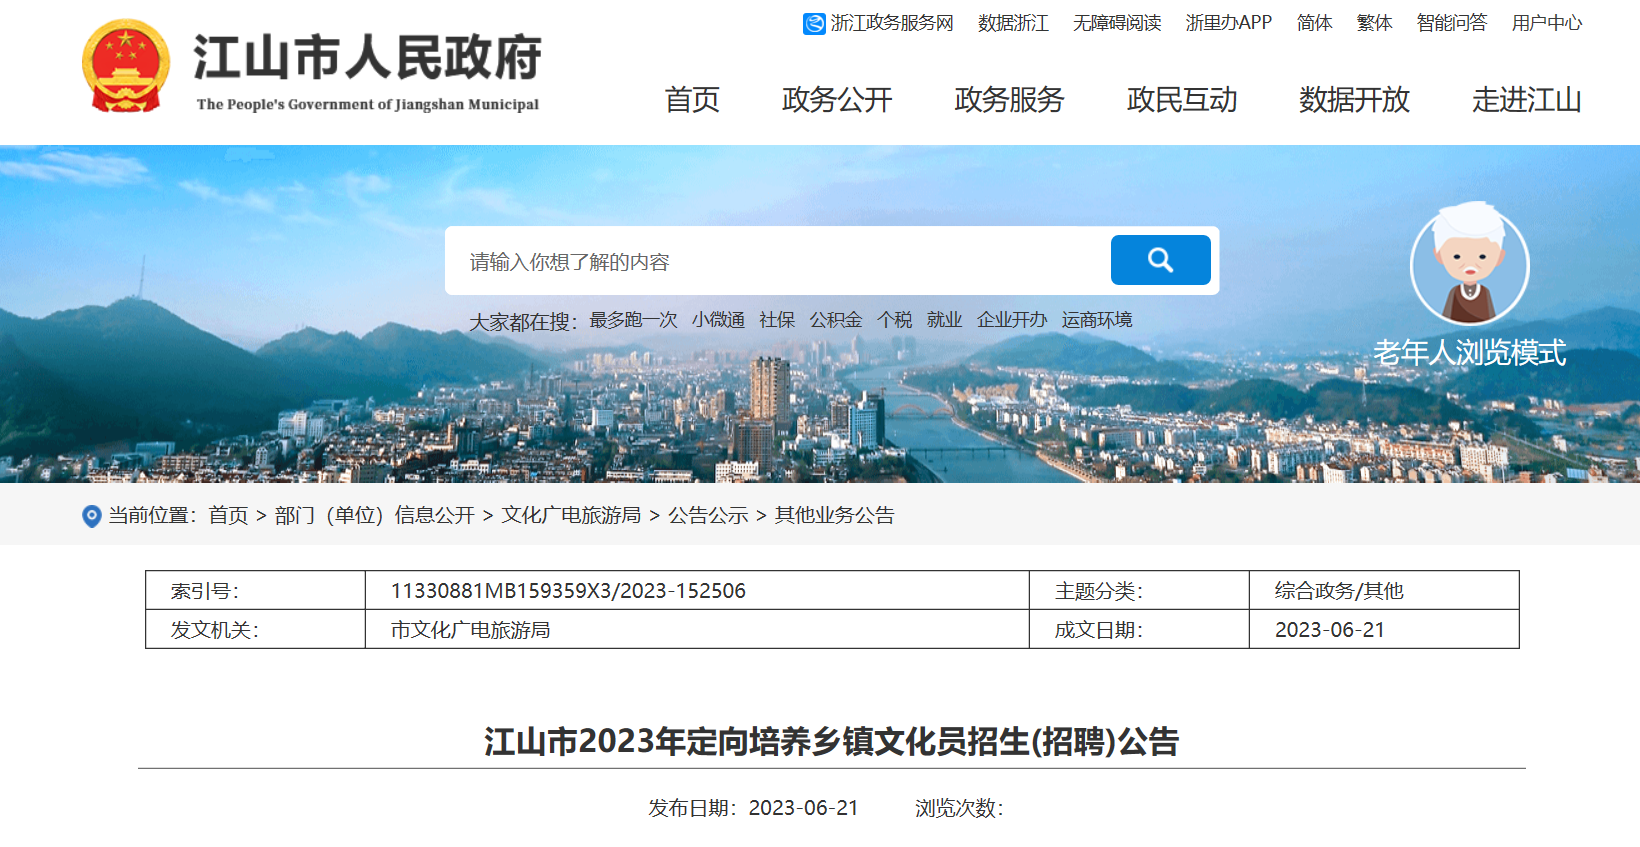The image size is (1640, 847).
Task: Search hot keyword 公积金
Action: coord(836,320)
